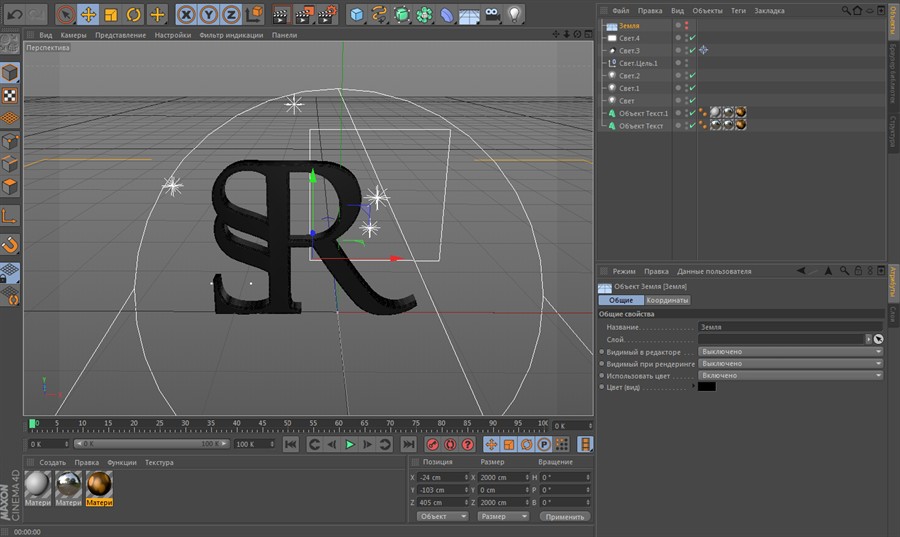Click the 'Применить' button
The image size is (900, 537).
564,516
